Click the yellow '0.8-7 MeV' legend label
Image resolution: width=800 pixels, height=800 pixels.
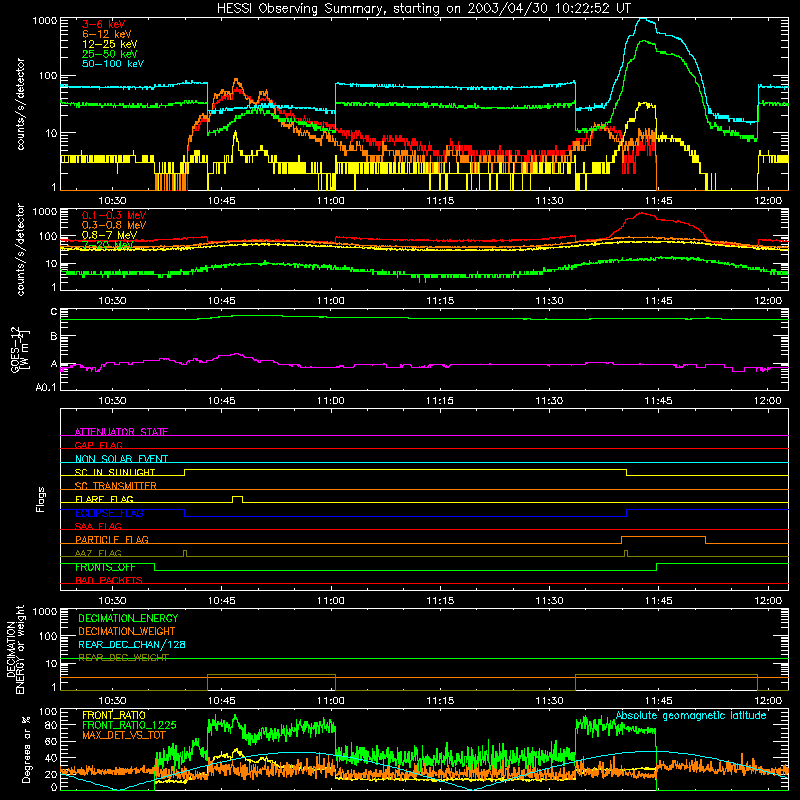click(x=110, y=235)
